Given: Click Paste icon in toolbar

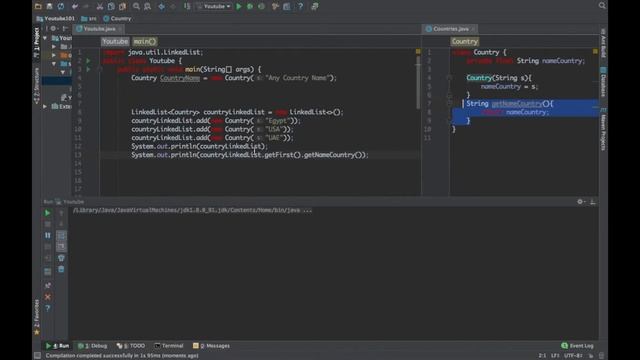Looking at the screenshot, I should coord(122,6).
